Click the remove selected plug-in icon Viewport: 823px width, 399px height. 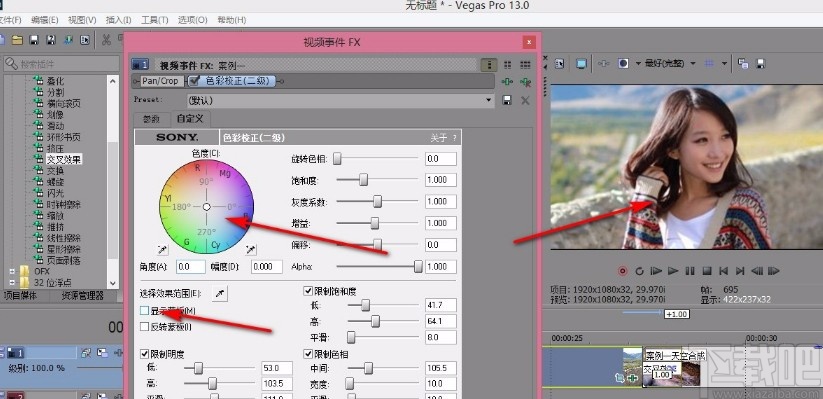525,82
